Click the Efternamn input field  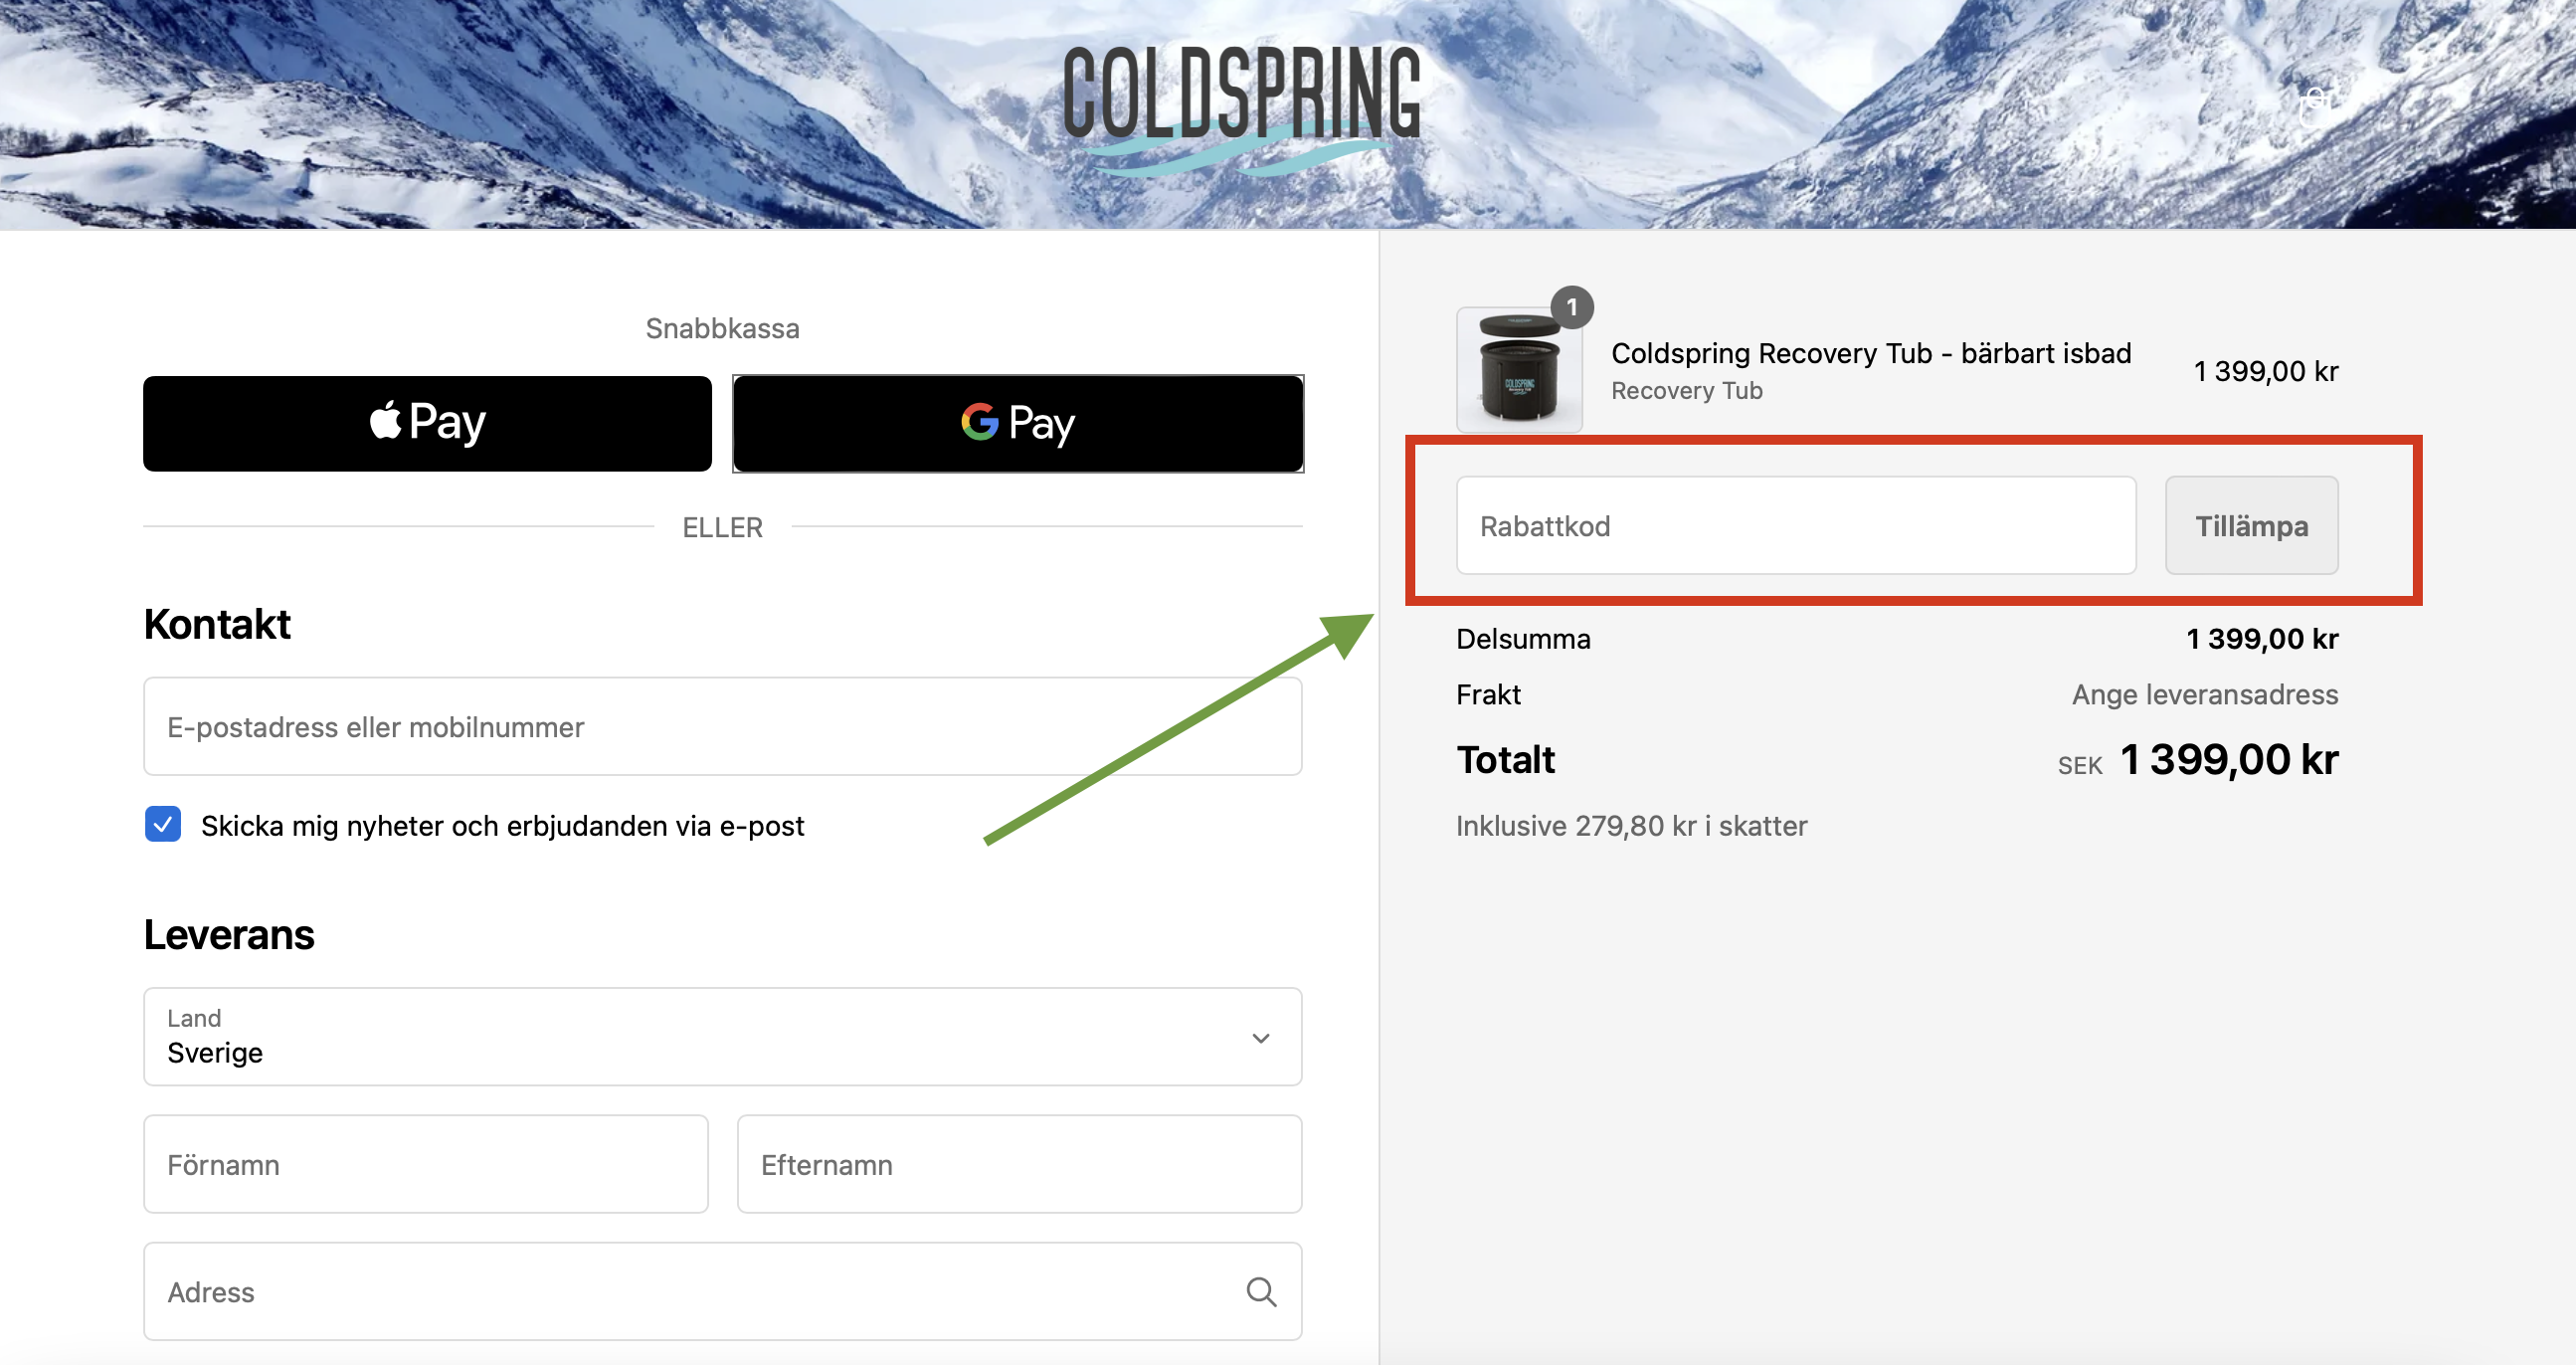(x=1019, y=1164)
